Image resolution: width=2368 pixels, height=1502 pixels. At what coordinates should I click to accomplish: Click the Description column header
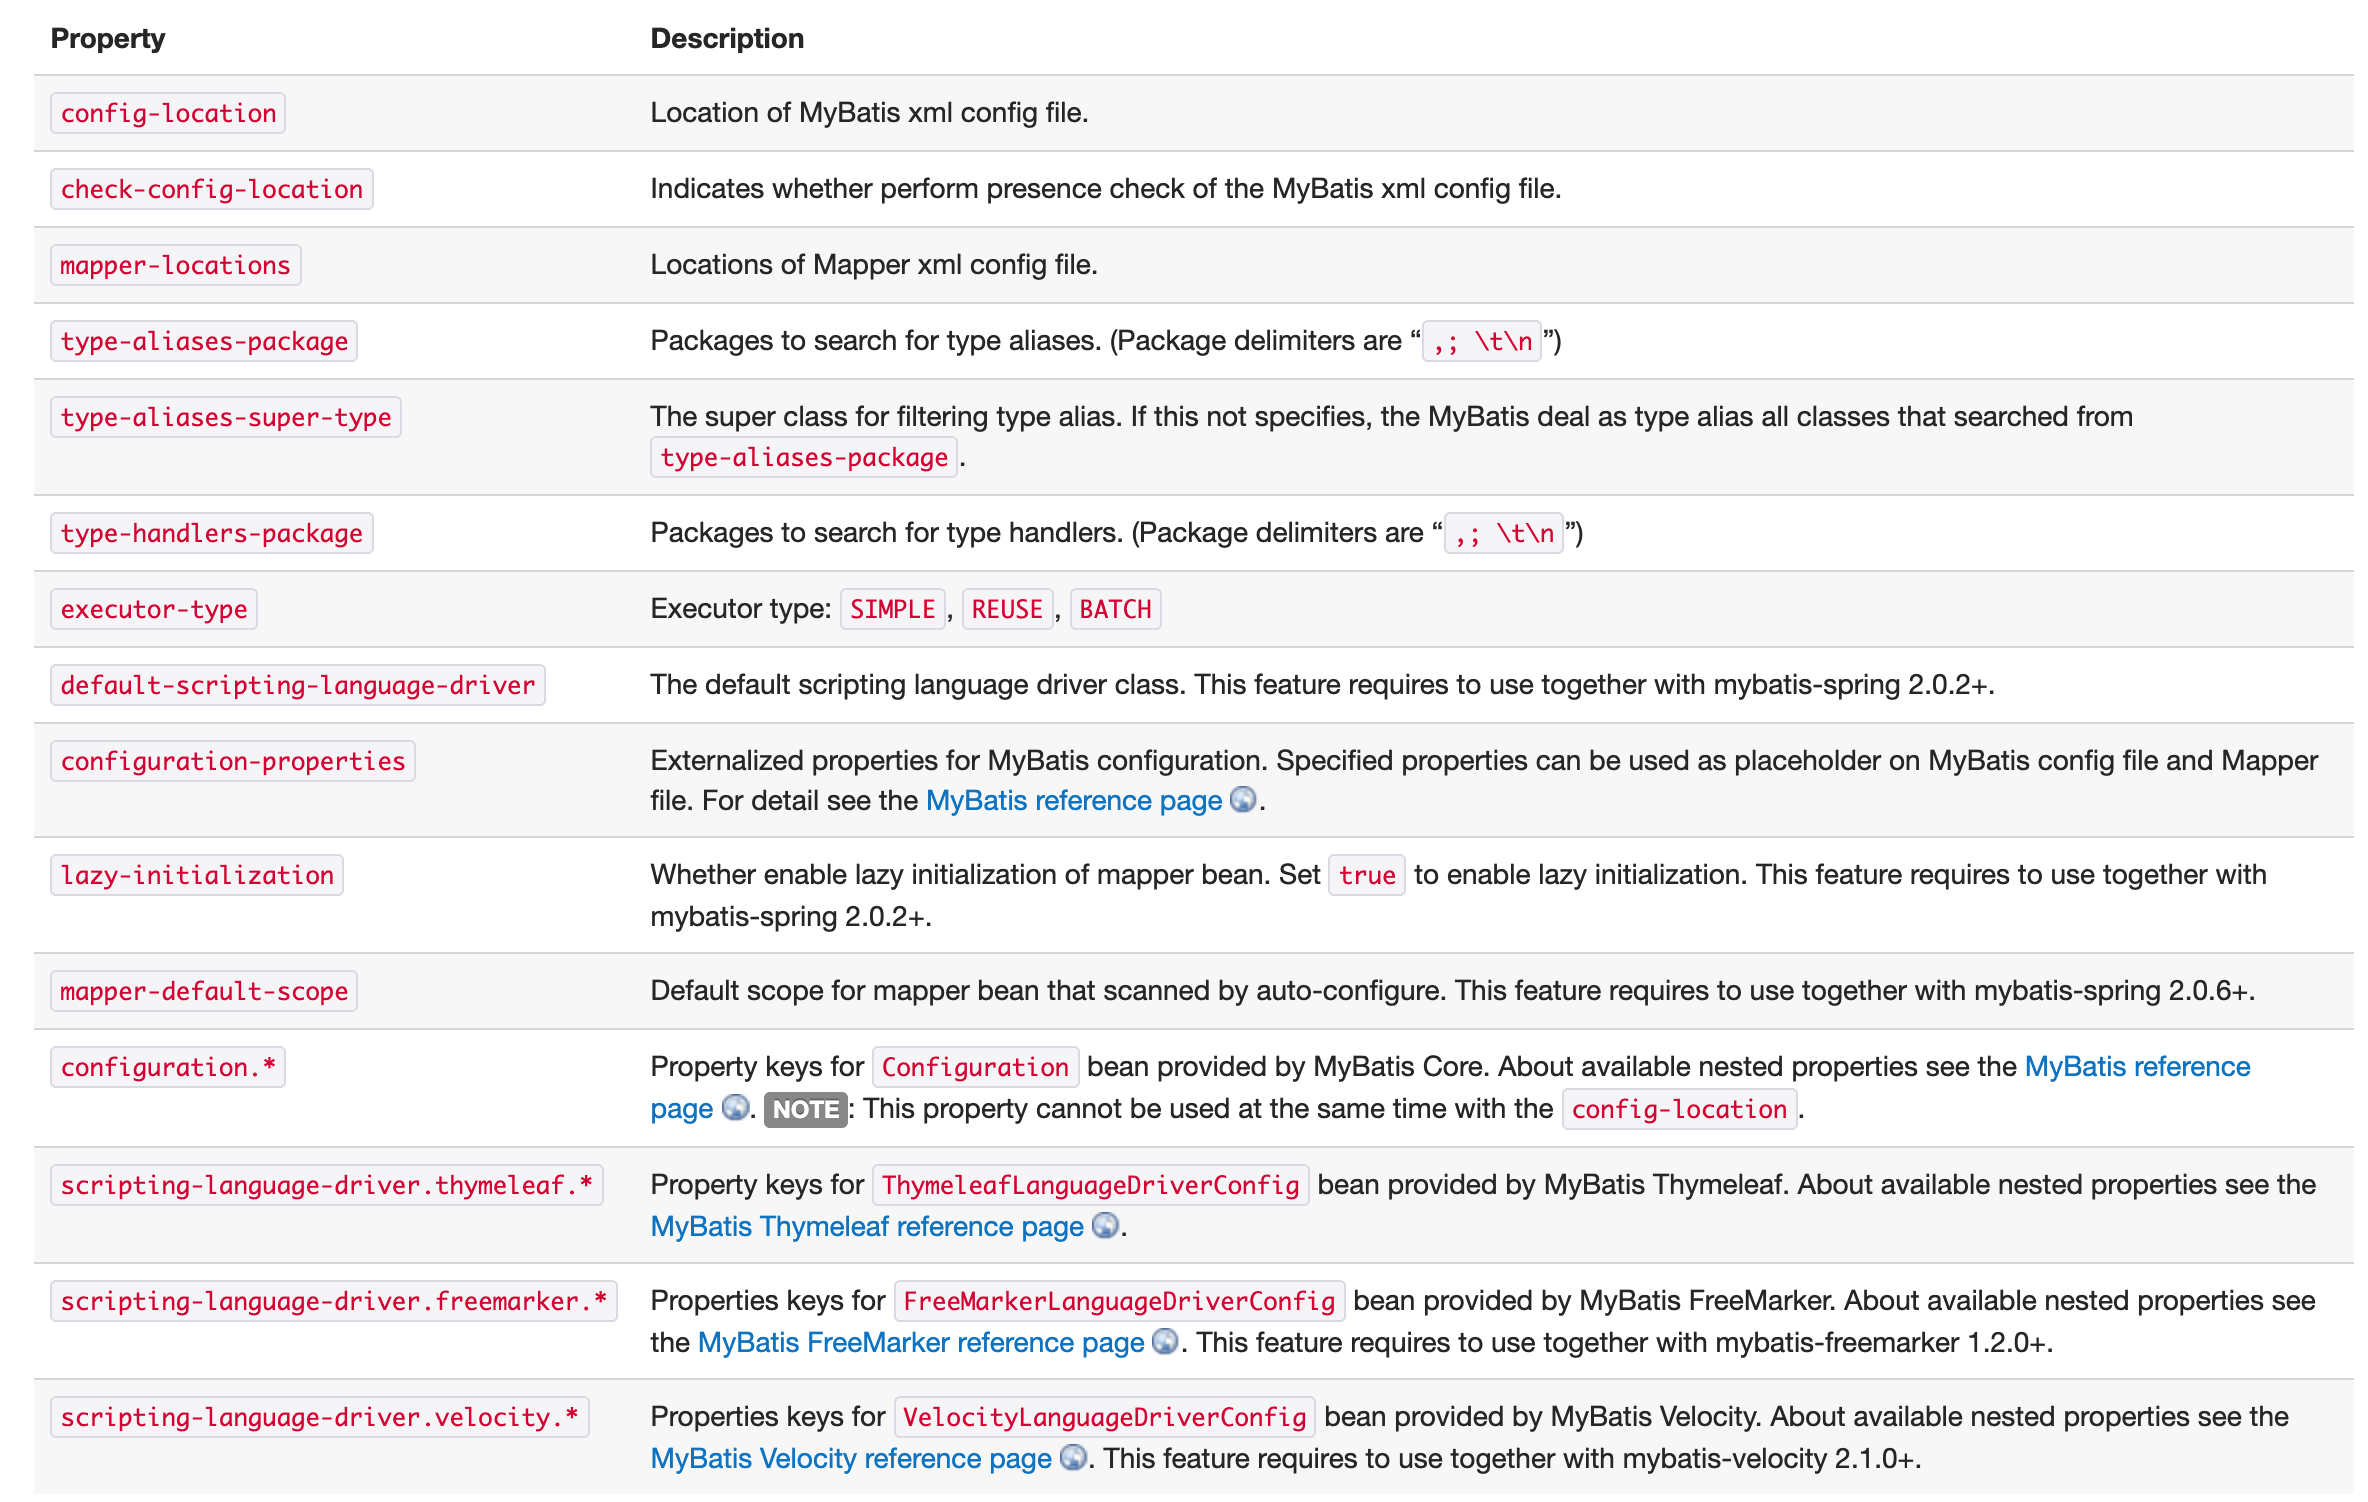tap(727, 38)
